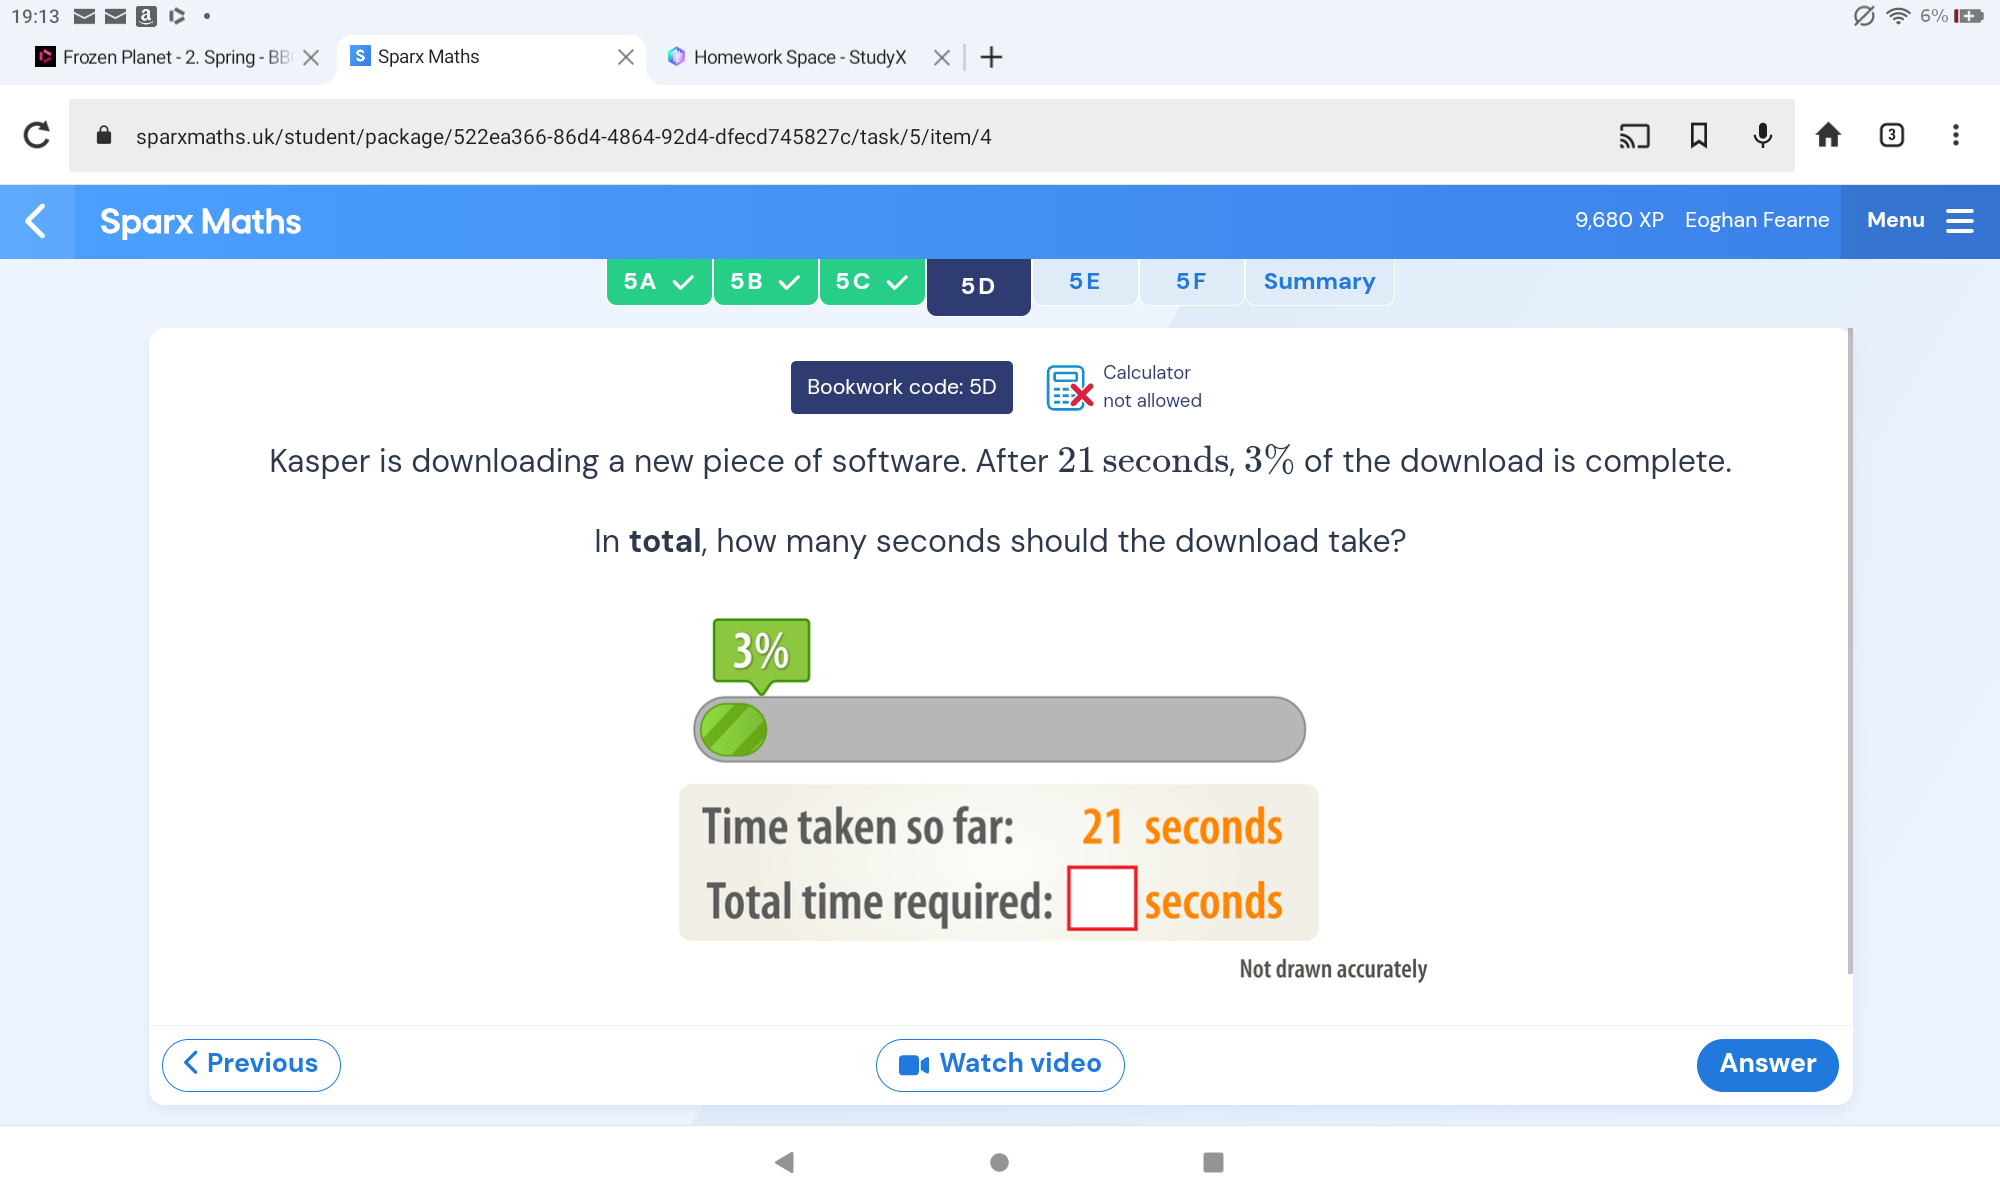Viewport: 2000px width, 1200px height.
Task: Go to the Previous question
Action: point(251,1065)
